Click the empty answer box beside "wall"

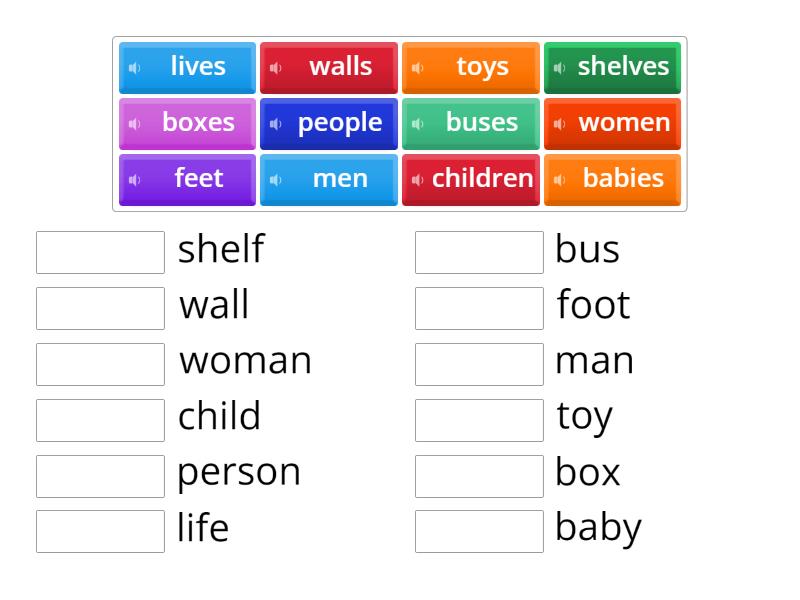coord(99,308)
